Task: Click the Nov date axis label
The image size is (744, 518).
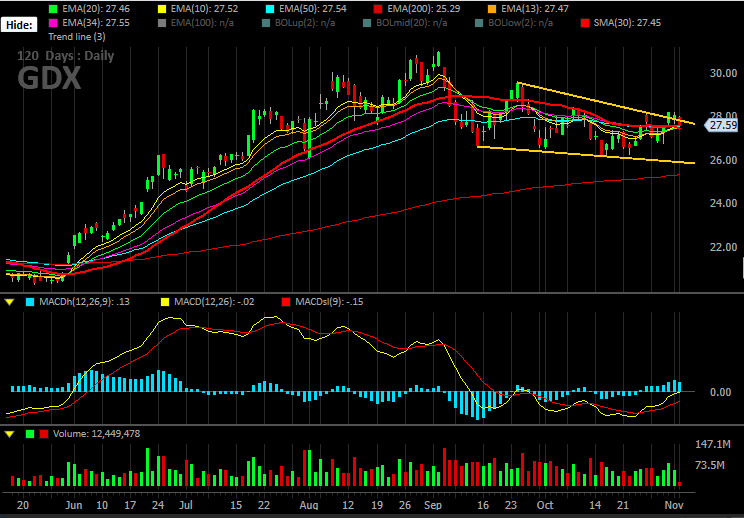Action: pyautogui.click(x=673, y=504)
